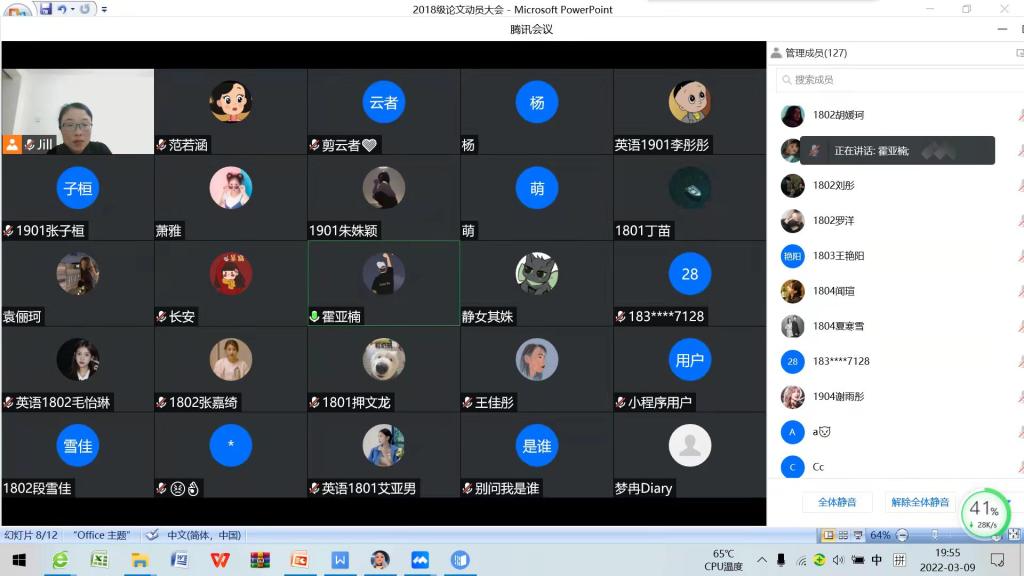Click the 解除全体静音 button
This screenshot has height=576, width=1024.
point(920,502)
